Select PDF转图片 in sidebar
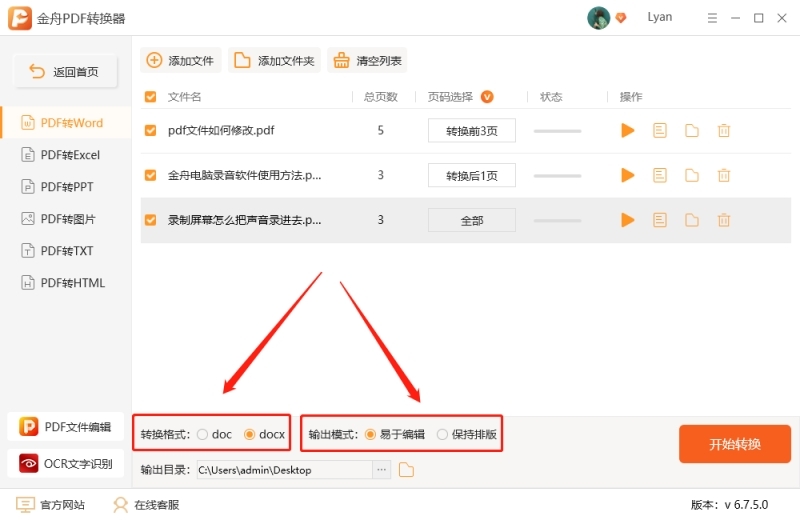 pyautogui.click(x=66, y=219)
